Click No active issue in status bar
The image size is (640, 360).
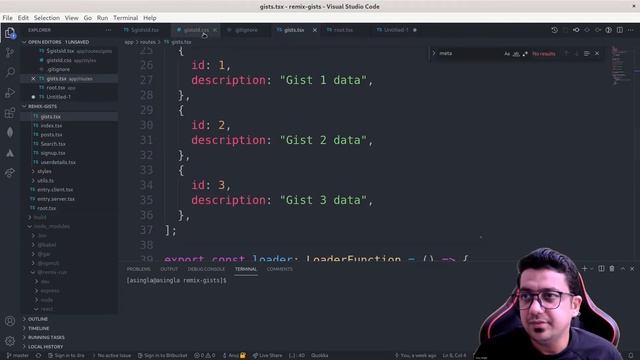tap(111, 356)
